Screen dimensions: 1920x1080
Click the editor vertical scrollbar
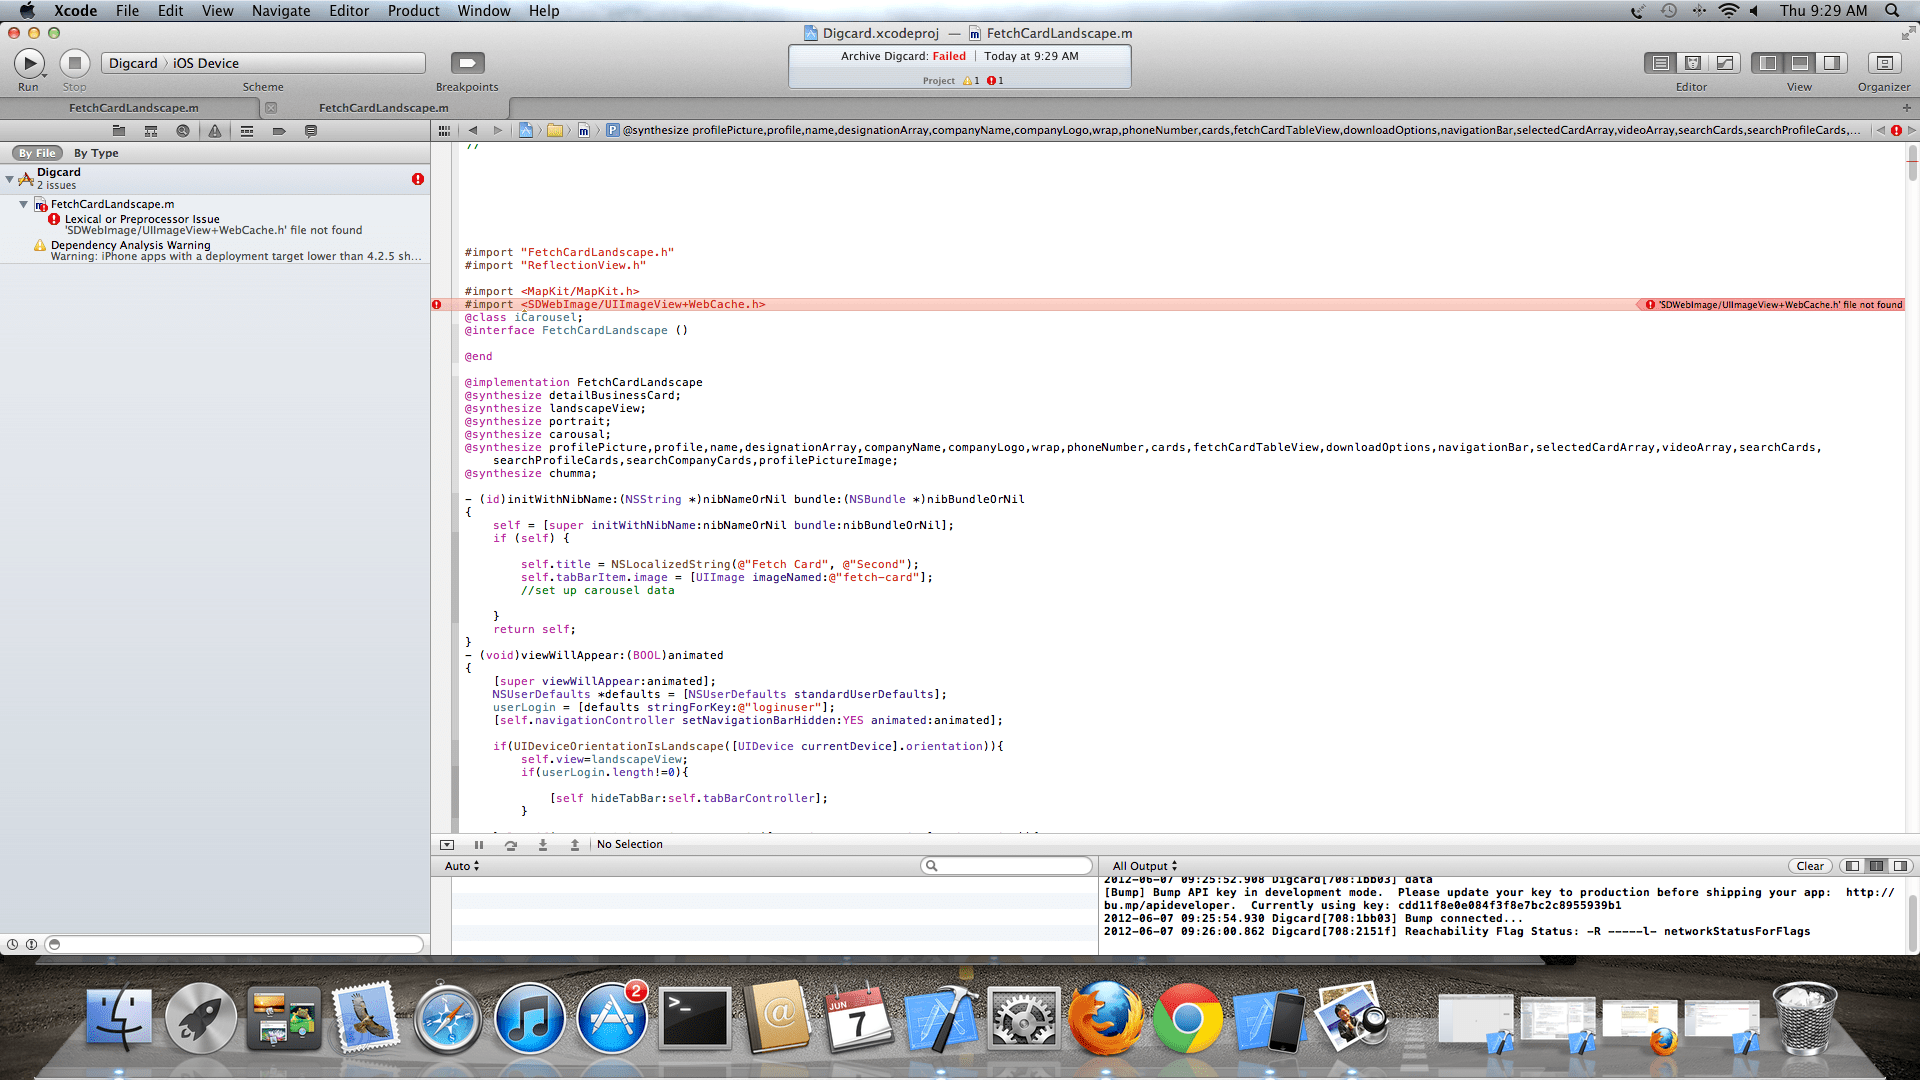[x=1912, y=163]
